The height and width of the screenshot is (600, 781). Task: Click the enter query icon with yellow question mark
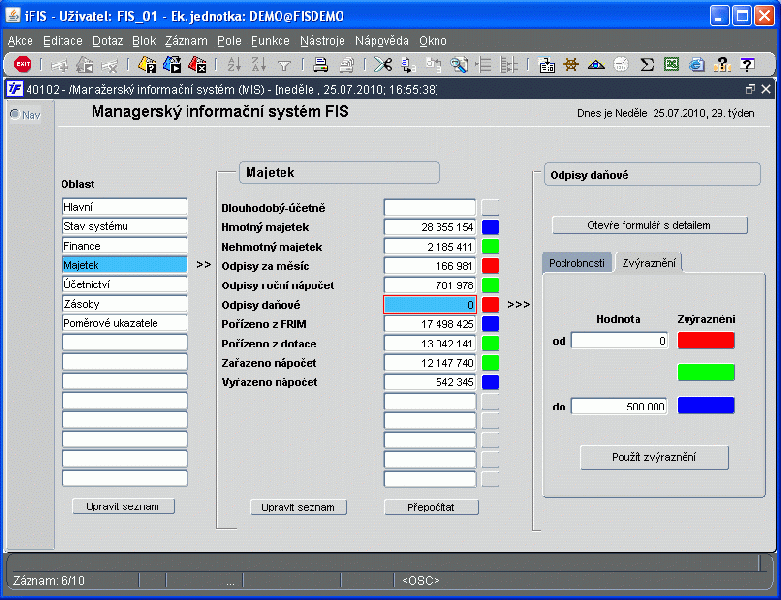147,64
